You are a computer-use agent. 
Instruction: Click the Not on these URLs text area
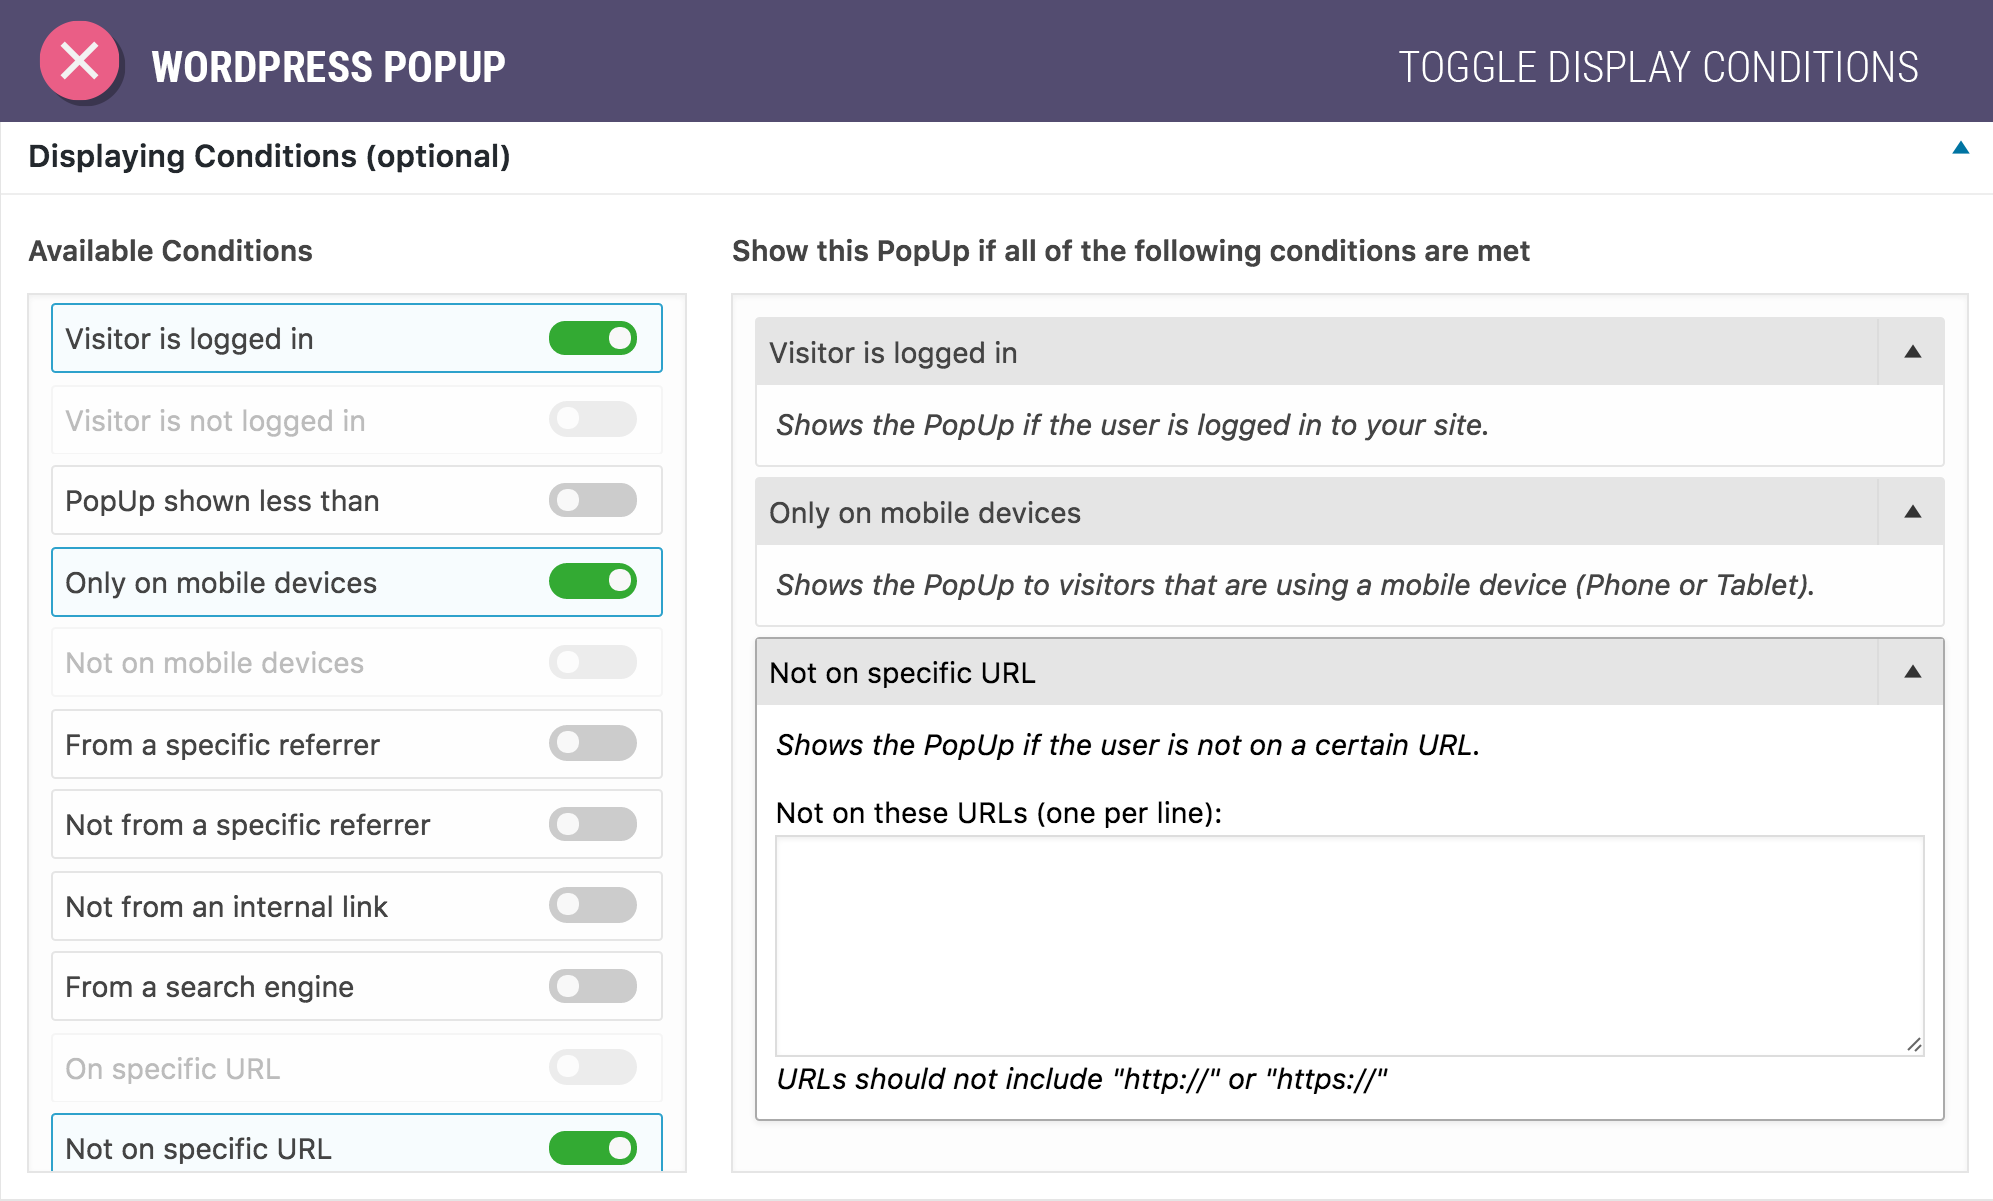click(x=1349, y=946)
